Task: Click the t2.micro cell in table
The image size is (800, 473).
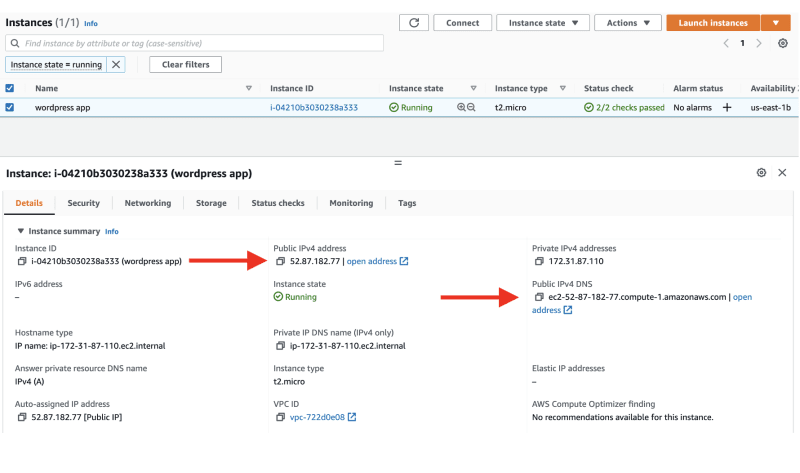Action: (510, 108)
